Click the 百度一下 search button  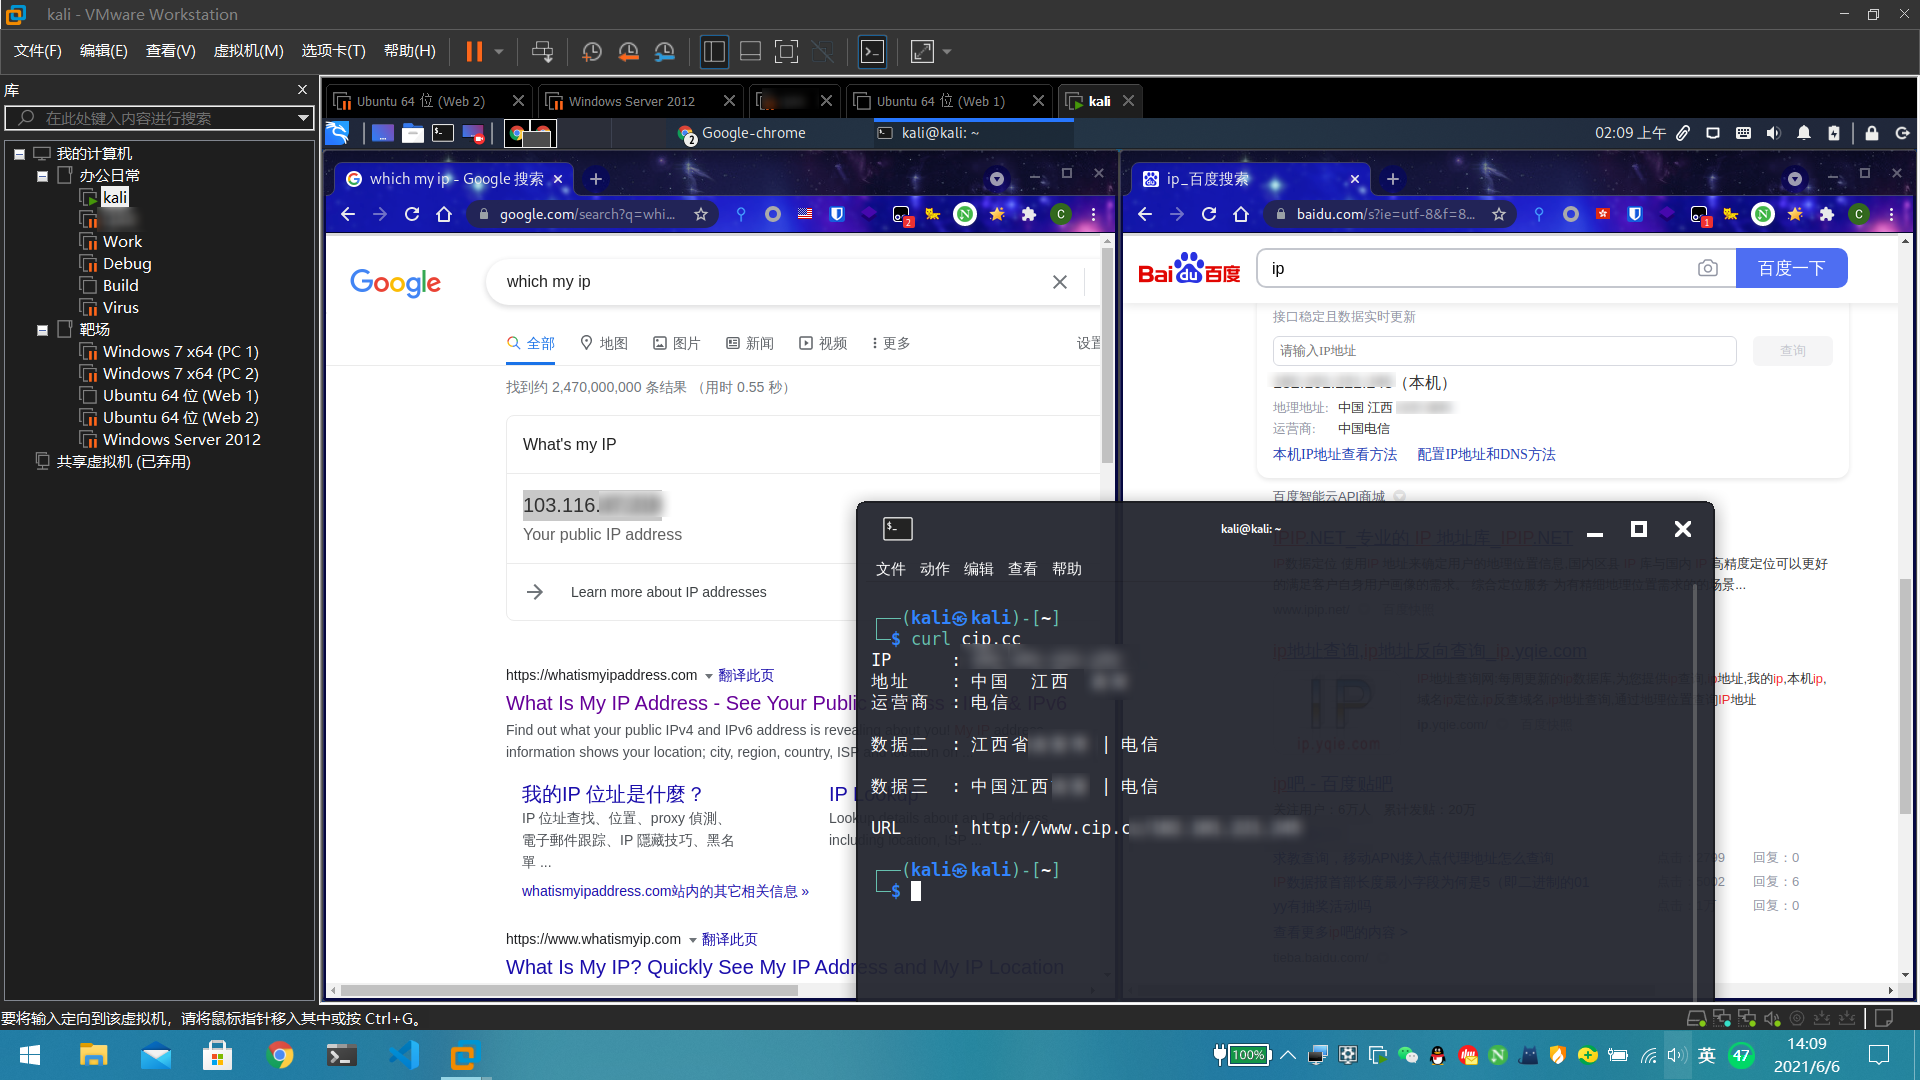click(x=1792, y=268)
